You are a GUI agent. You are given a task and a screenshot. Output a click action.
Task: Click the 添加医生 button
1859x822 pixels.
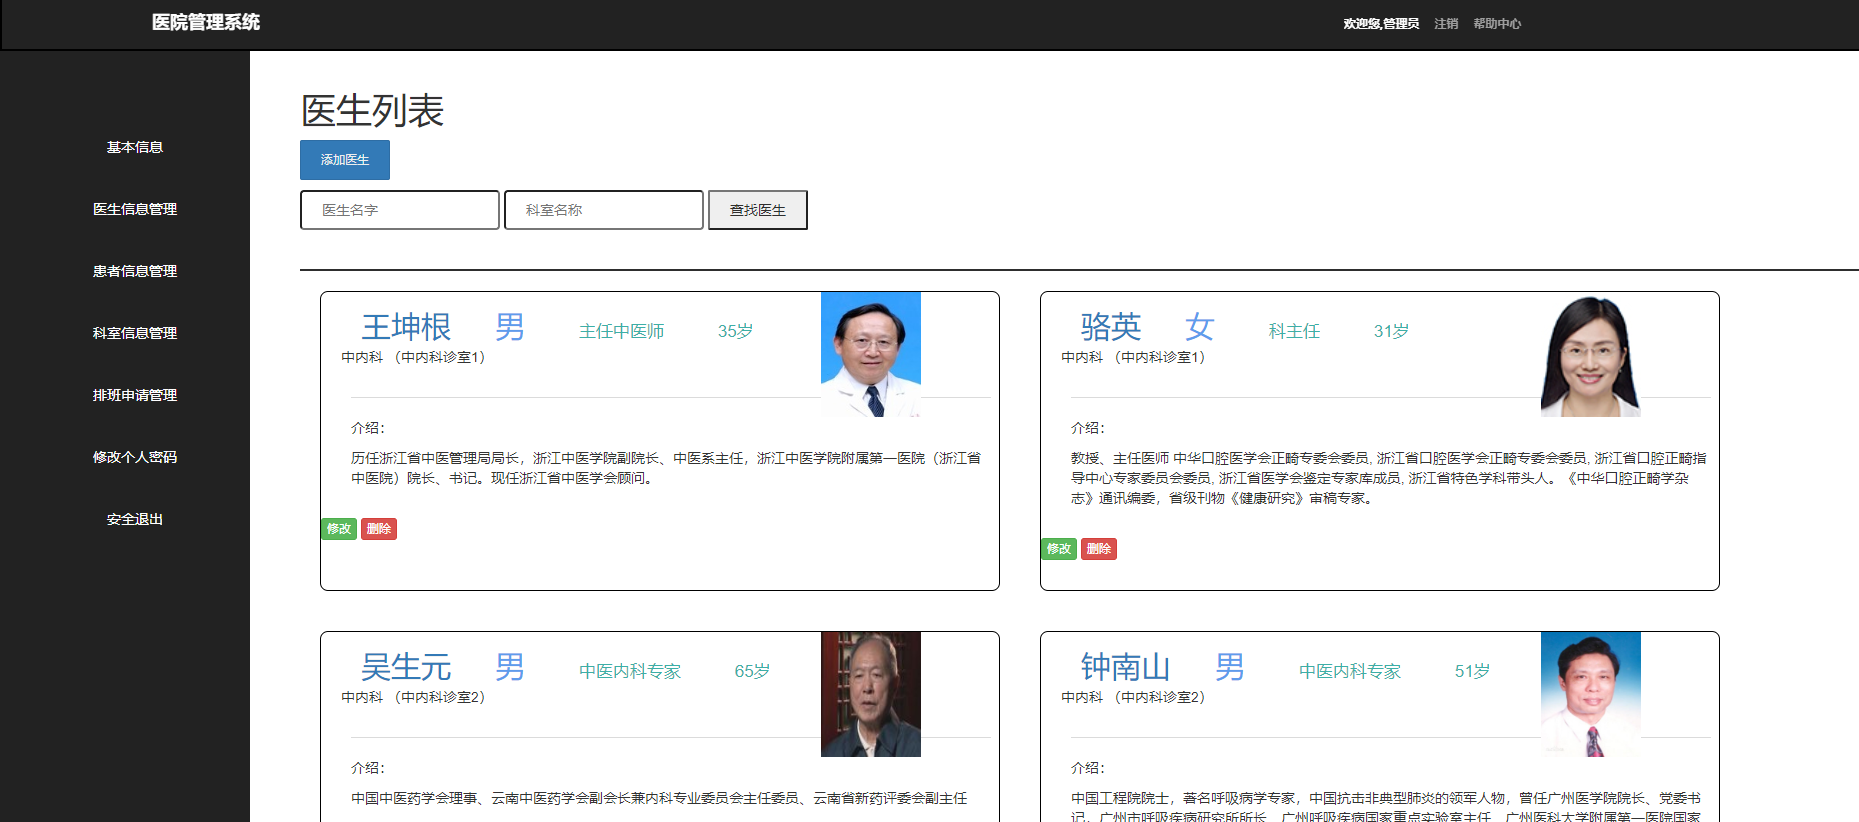coord(345,160)
